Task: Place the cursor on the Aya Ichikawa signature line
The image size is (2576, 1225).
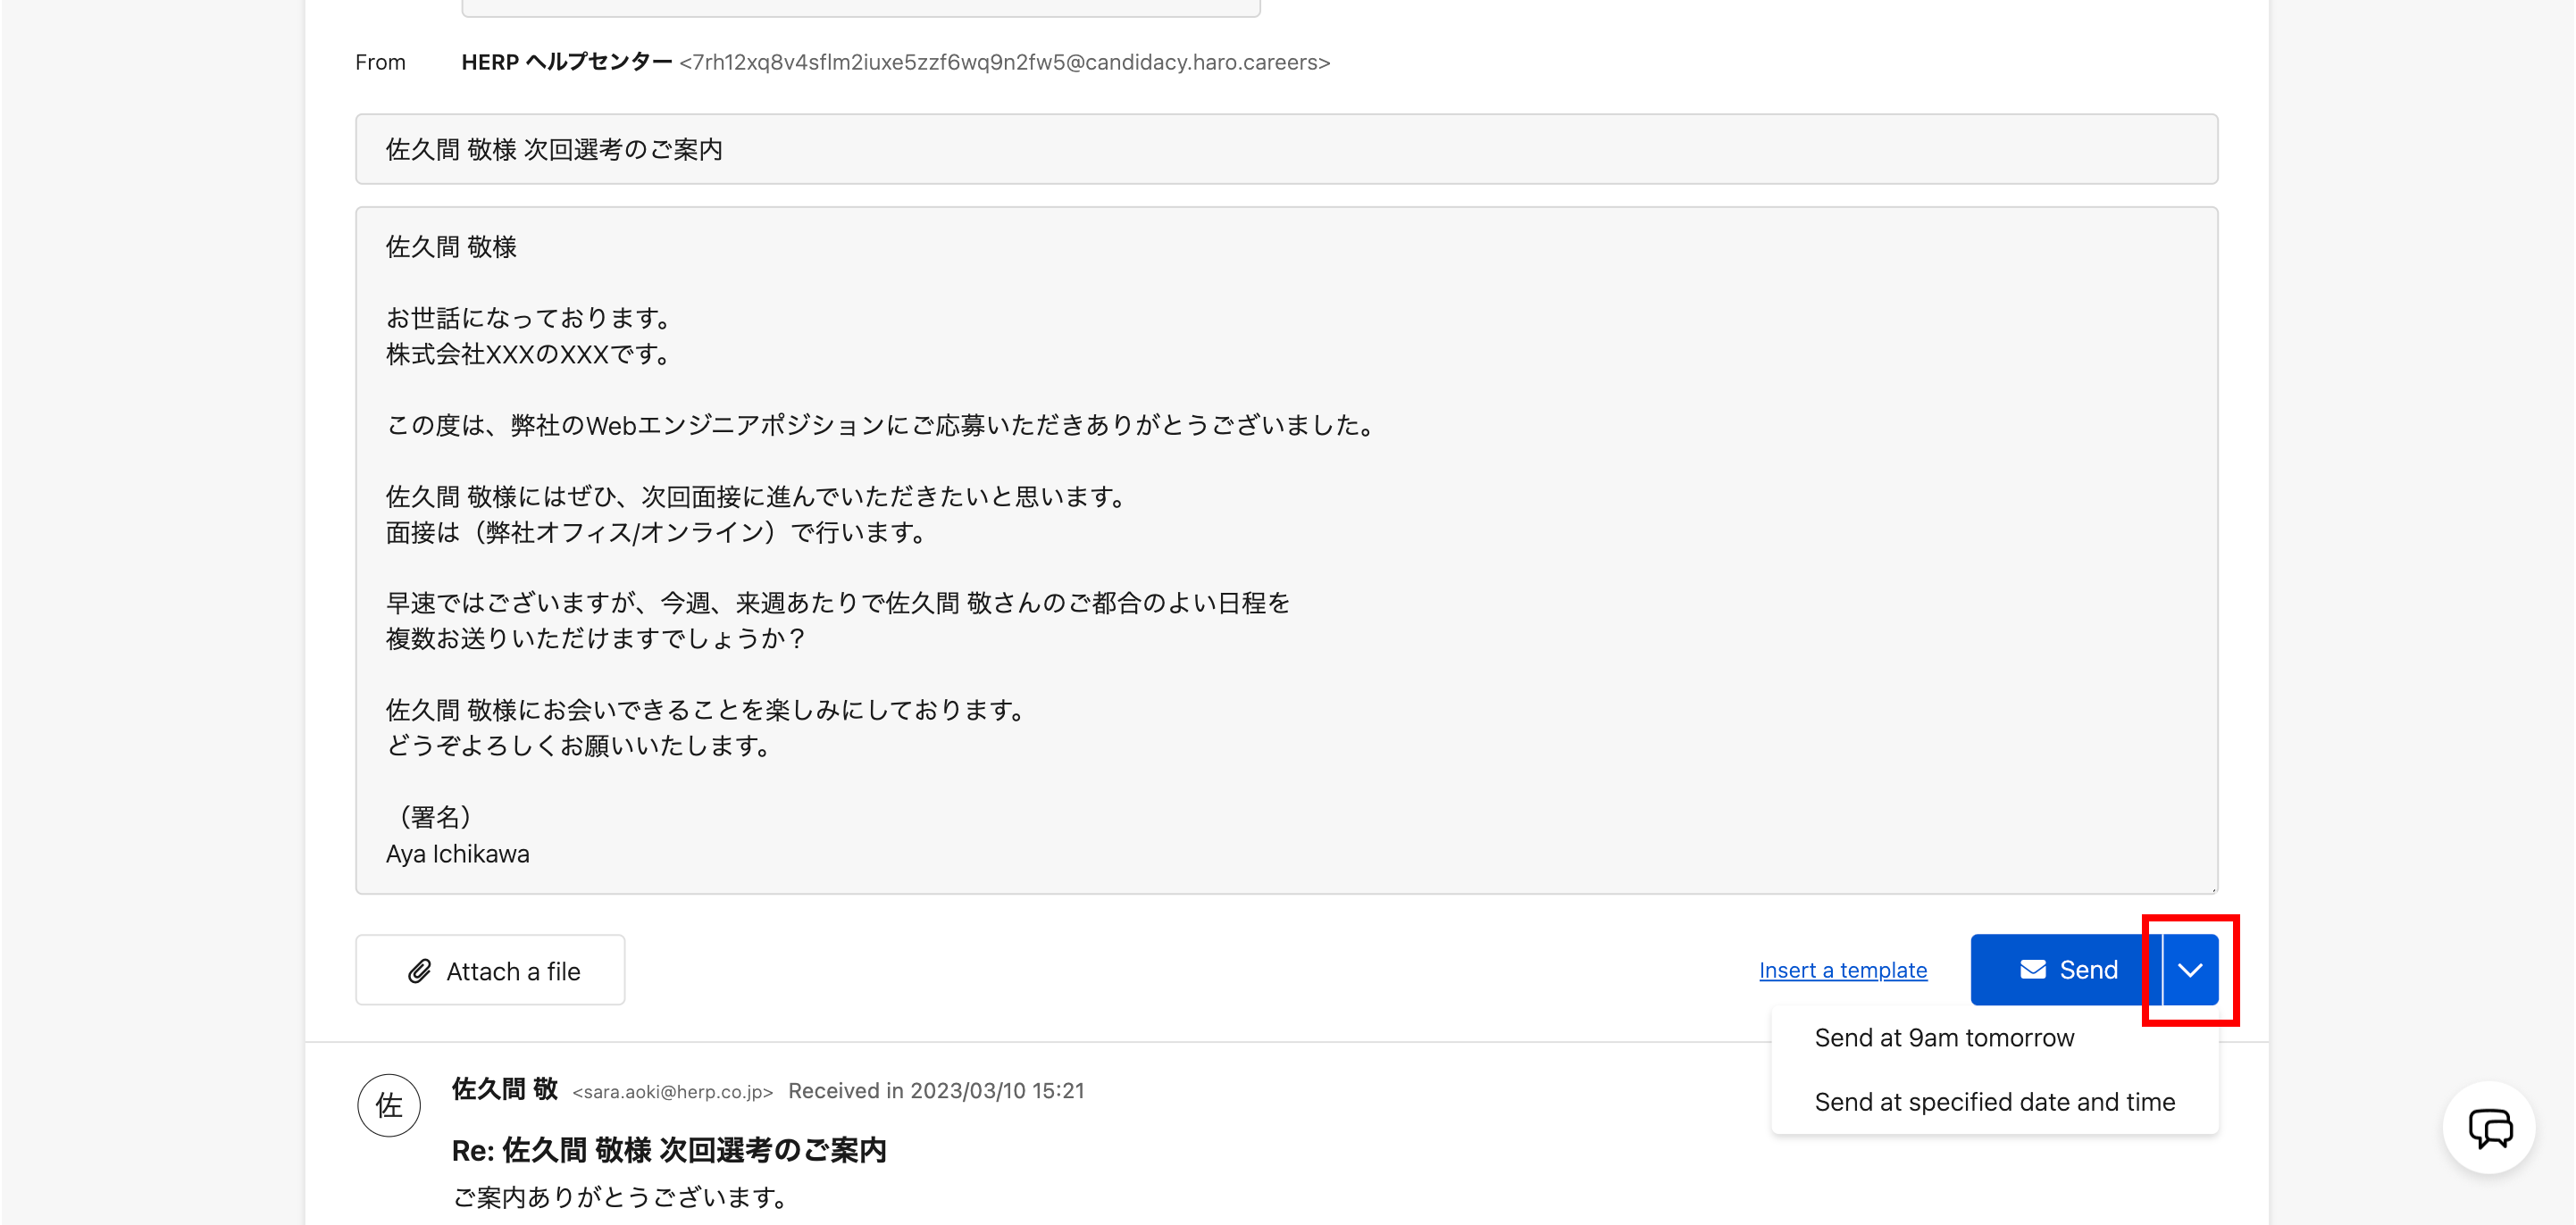Action: [458, 853]
